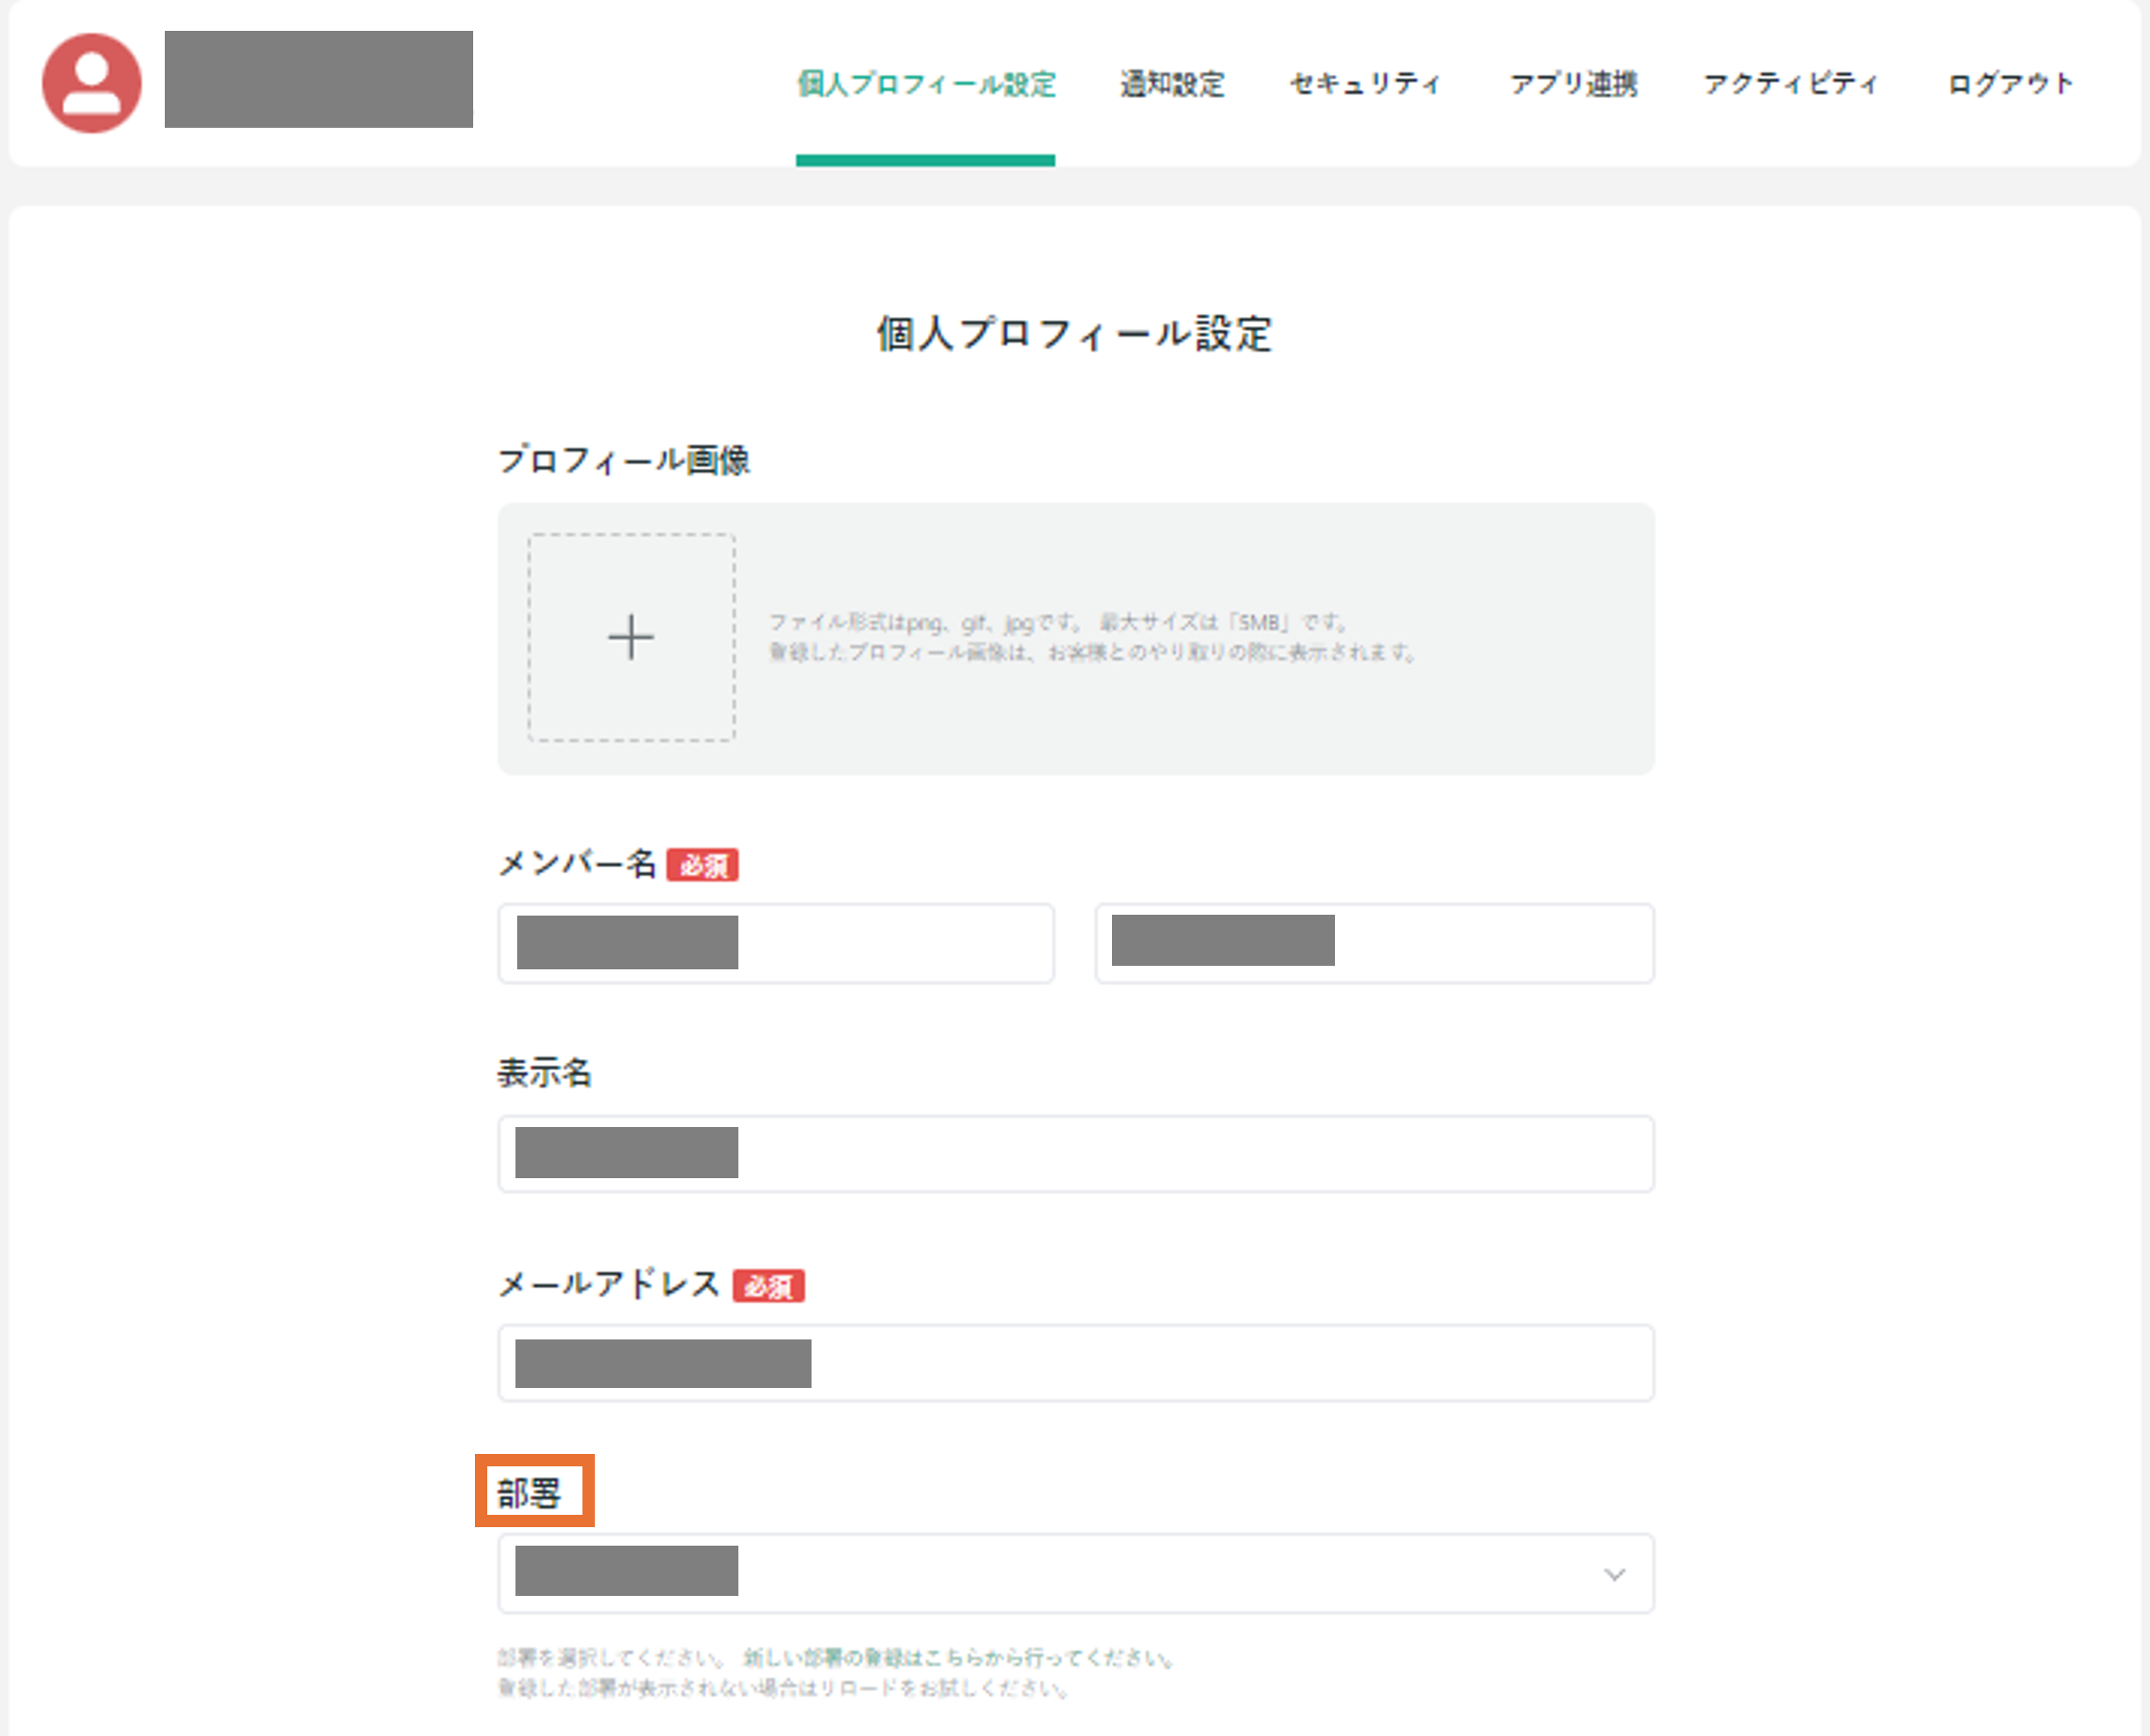Click the highlighted 部署 label
The height and width of the screenshot is (1736, 2150).
point(531,1493)
